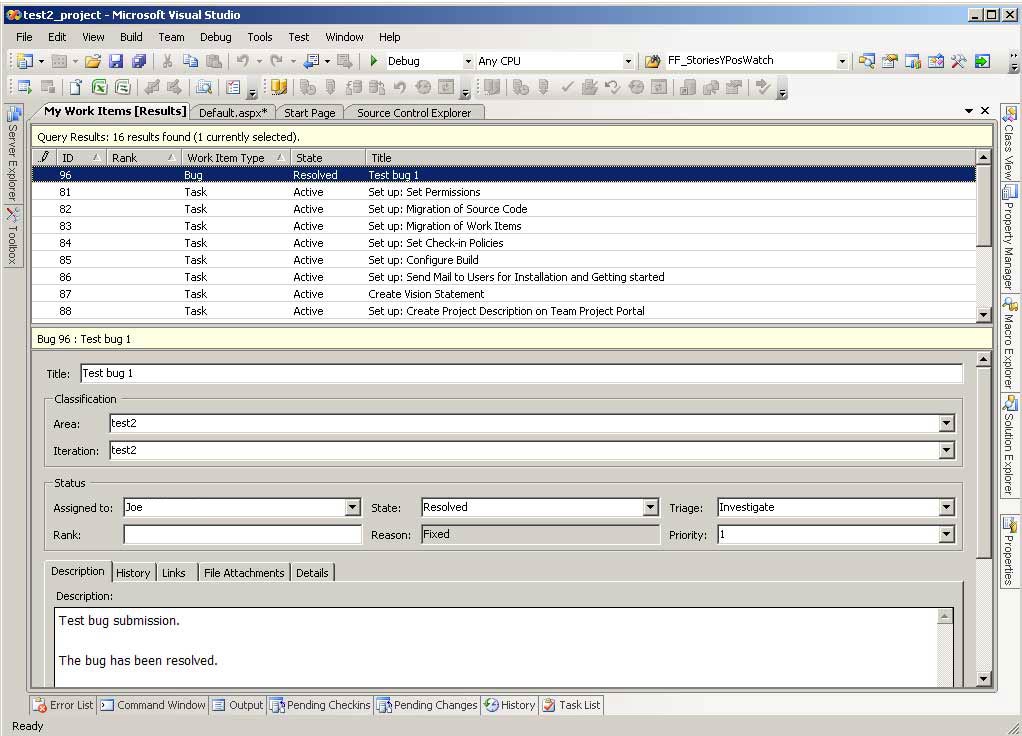Open the State dropdown showing Resolved

click(x=650, y=507)
